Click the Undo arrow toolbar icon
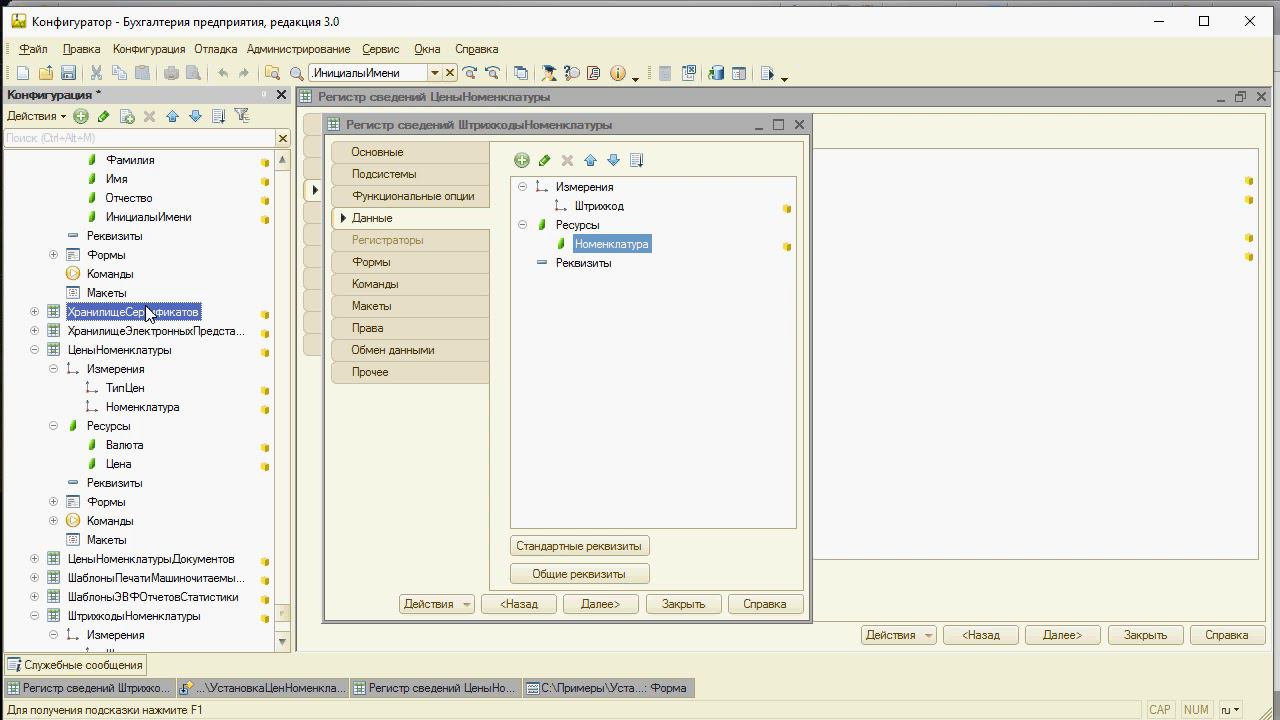The width and height of the screenshot is (1280, 720). tap(222, 73)
